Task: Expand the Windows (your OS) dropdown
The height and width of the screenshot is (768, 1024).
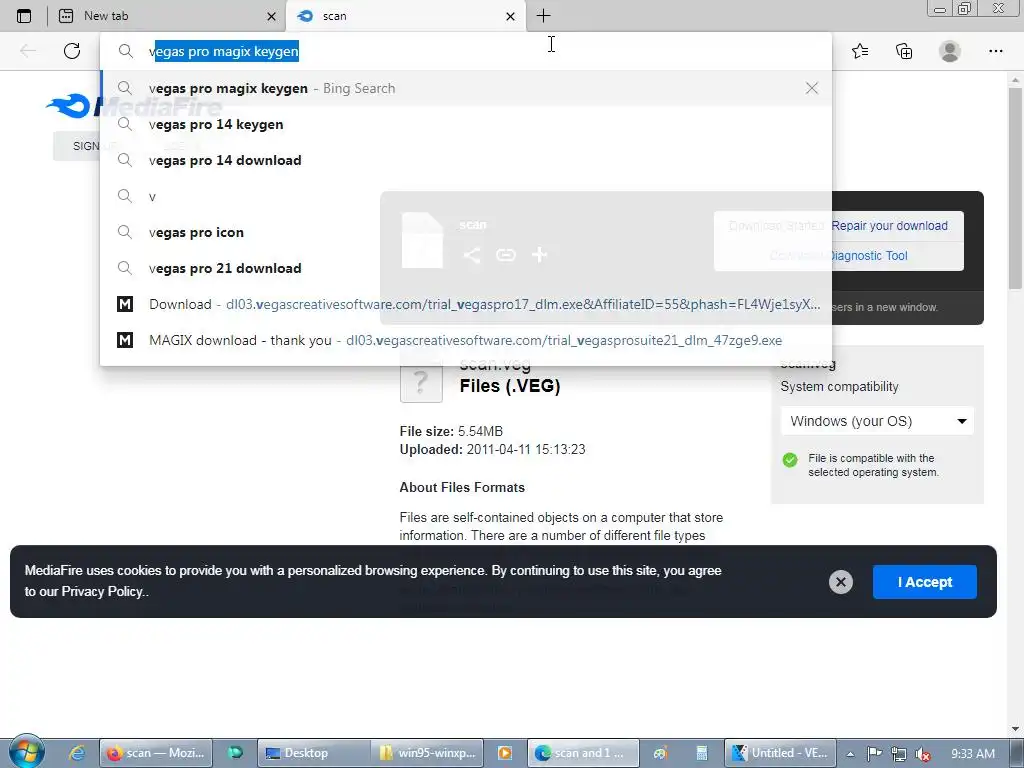Action: pyautogui.click(x=877, y=421)
